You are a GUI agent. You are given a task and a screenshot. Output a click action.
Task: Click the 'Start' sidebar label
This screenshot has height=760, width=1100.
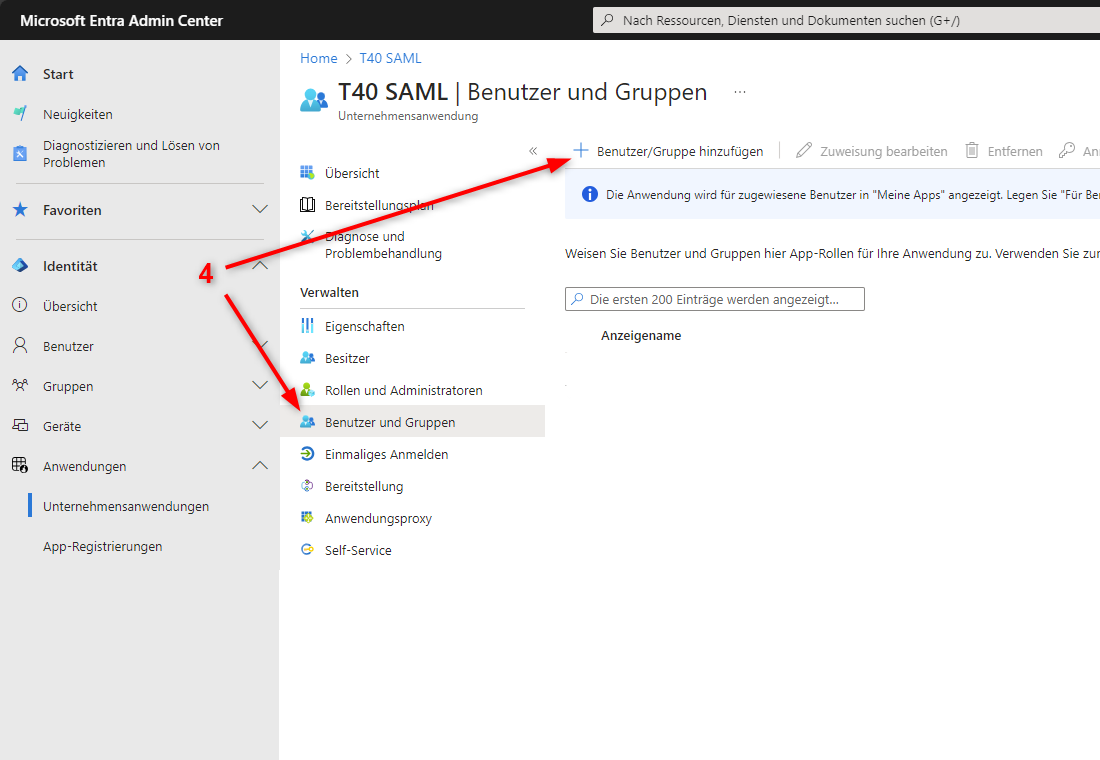tap(58, 74)
